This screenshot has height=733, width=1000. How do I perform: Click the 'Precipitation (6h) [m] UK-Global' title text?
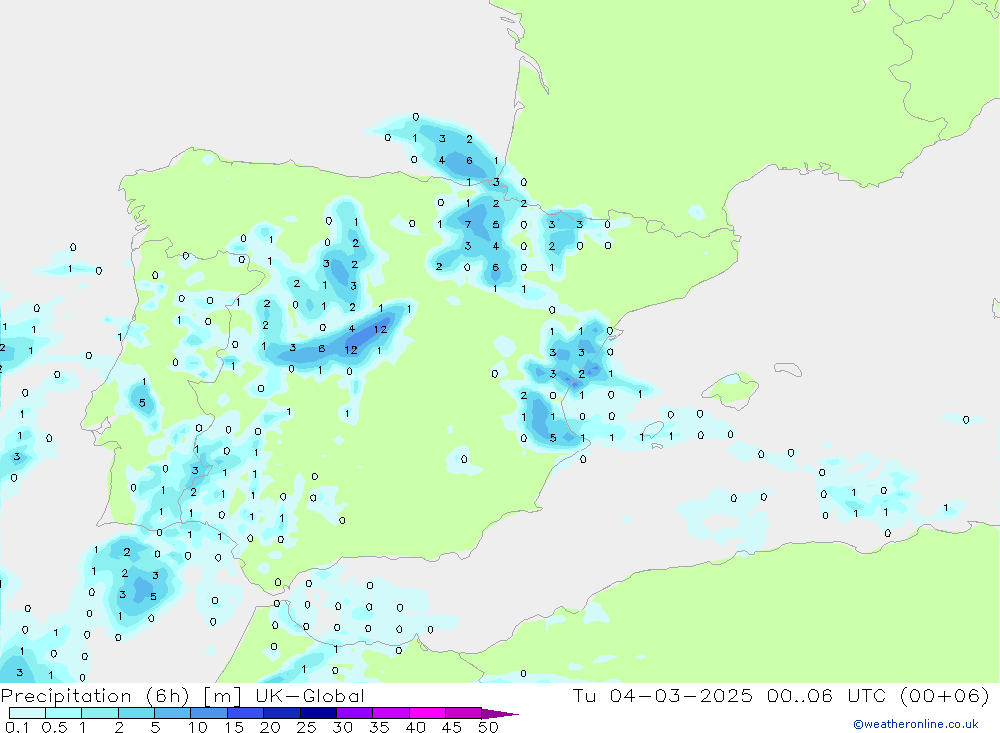click(182, 696)
